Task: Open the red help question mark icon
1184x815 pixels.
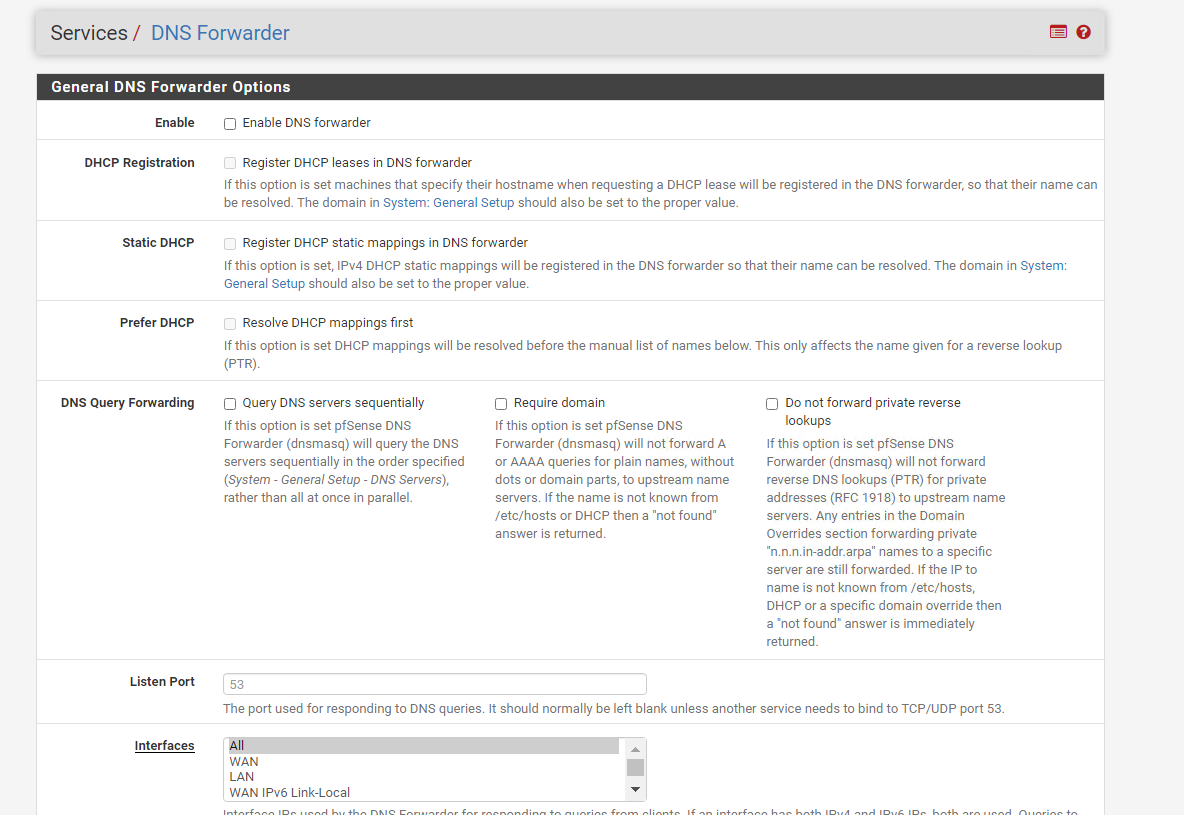Action: [1083, 32]
